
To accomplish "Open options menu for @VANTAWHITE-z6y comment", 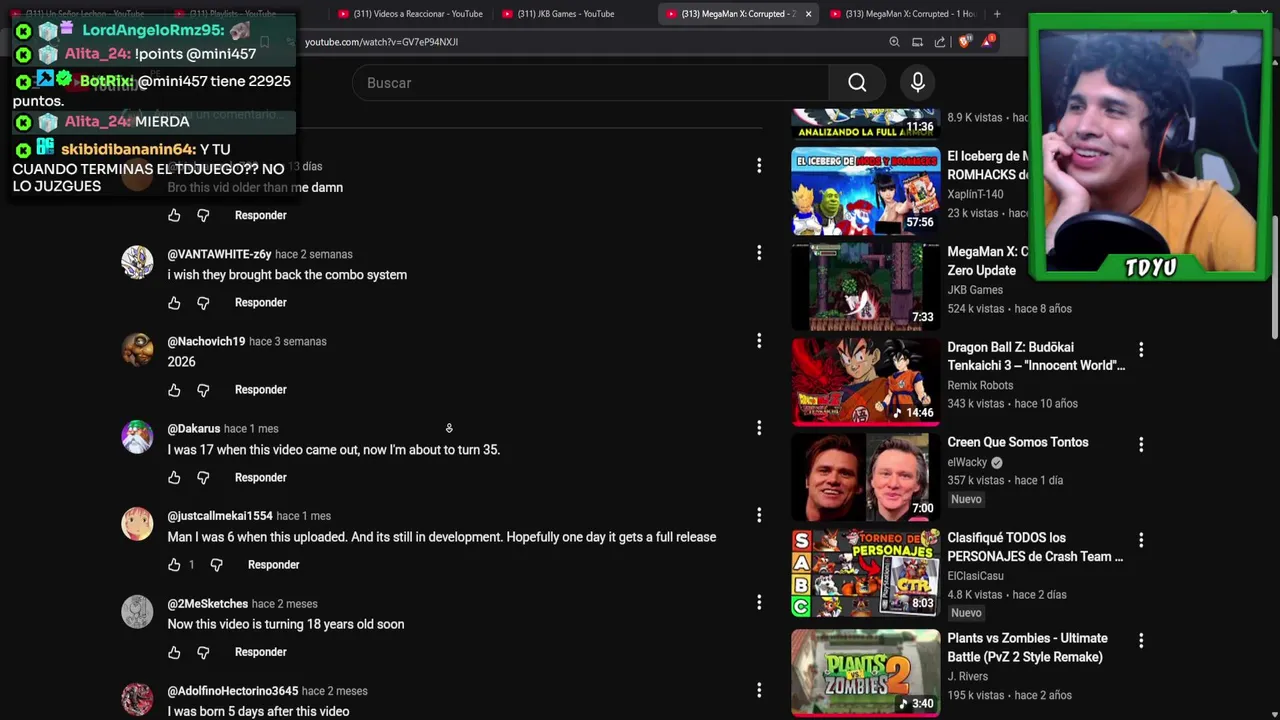I will [759, 253].
